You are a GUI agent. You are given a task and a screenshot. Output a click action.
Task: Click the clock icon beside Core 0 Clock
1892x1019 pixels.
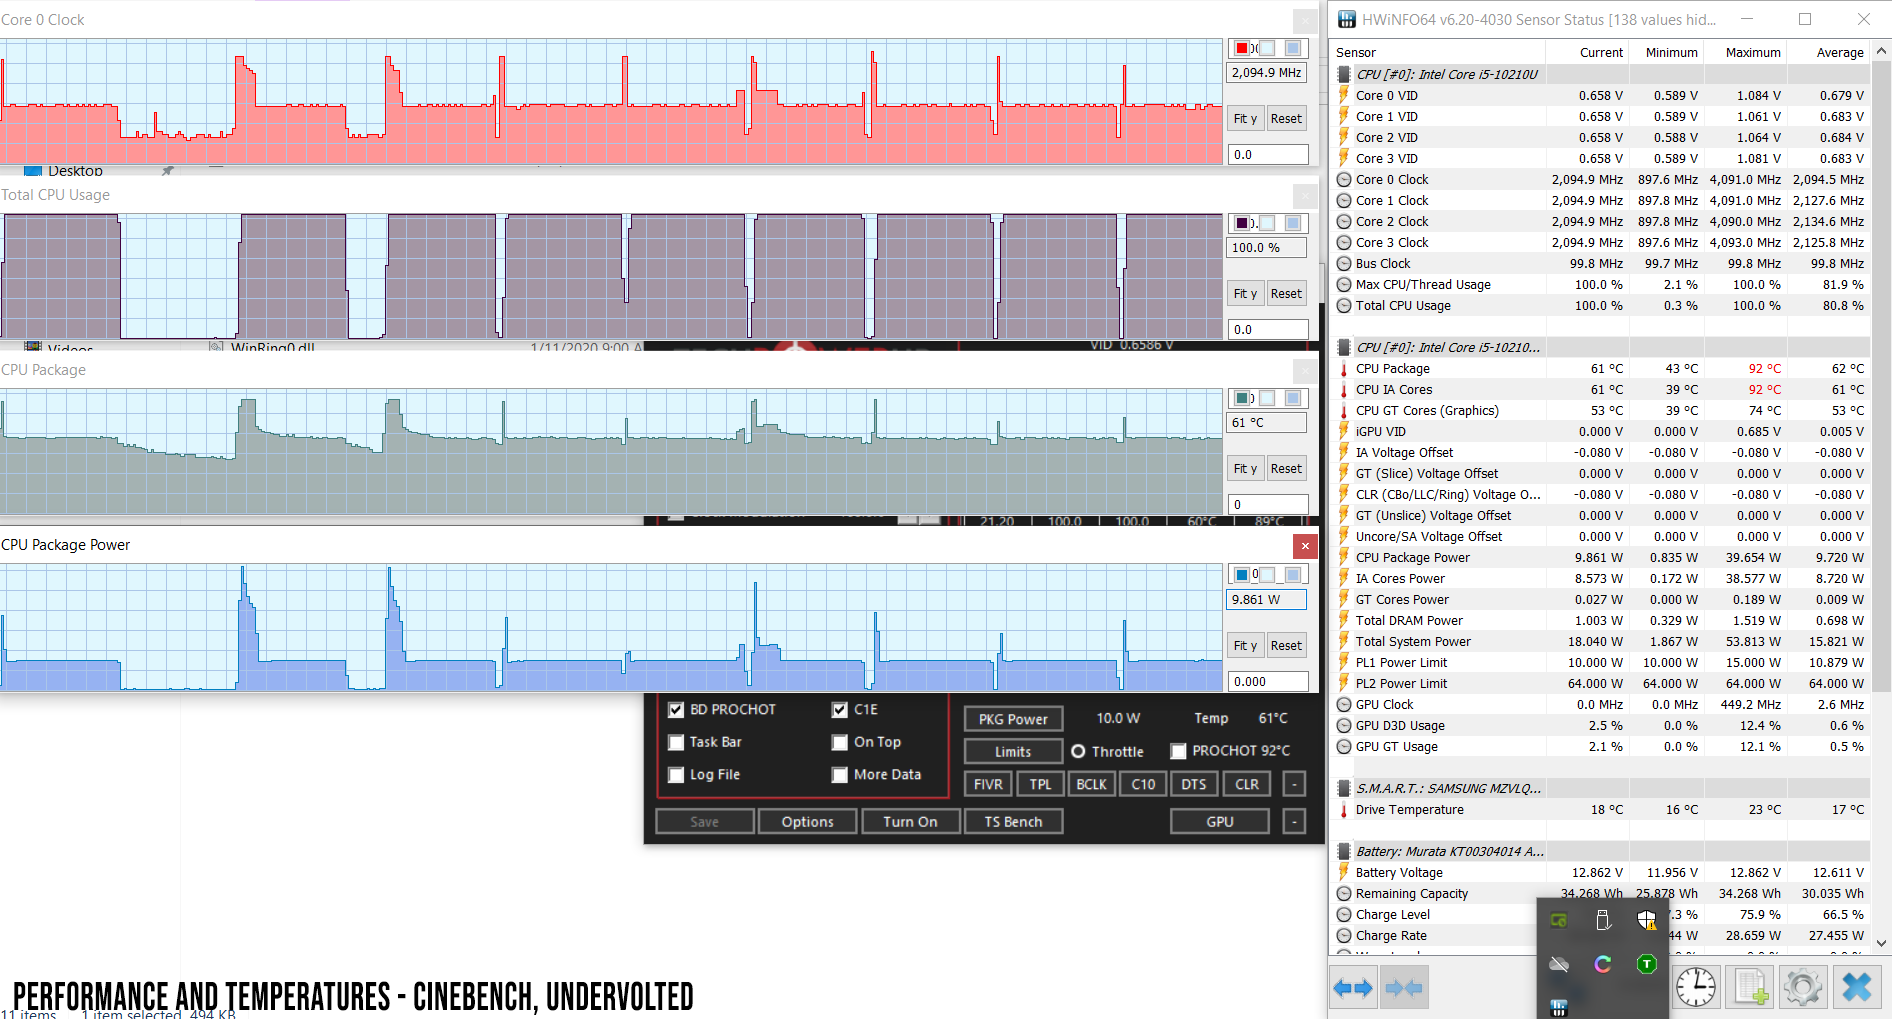click(1344, 180)
